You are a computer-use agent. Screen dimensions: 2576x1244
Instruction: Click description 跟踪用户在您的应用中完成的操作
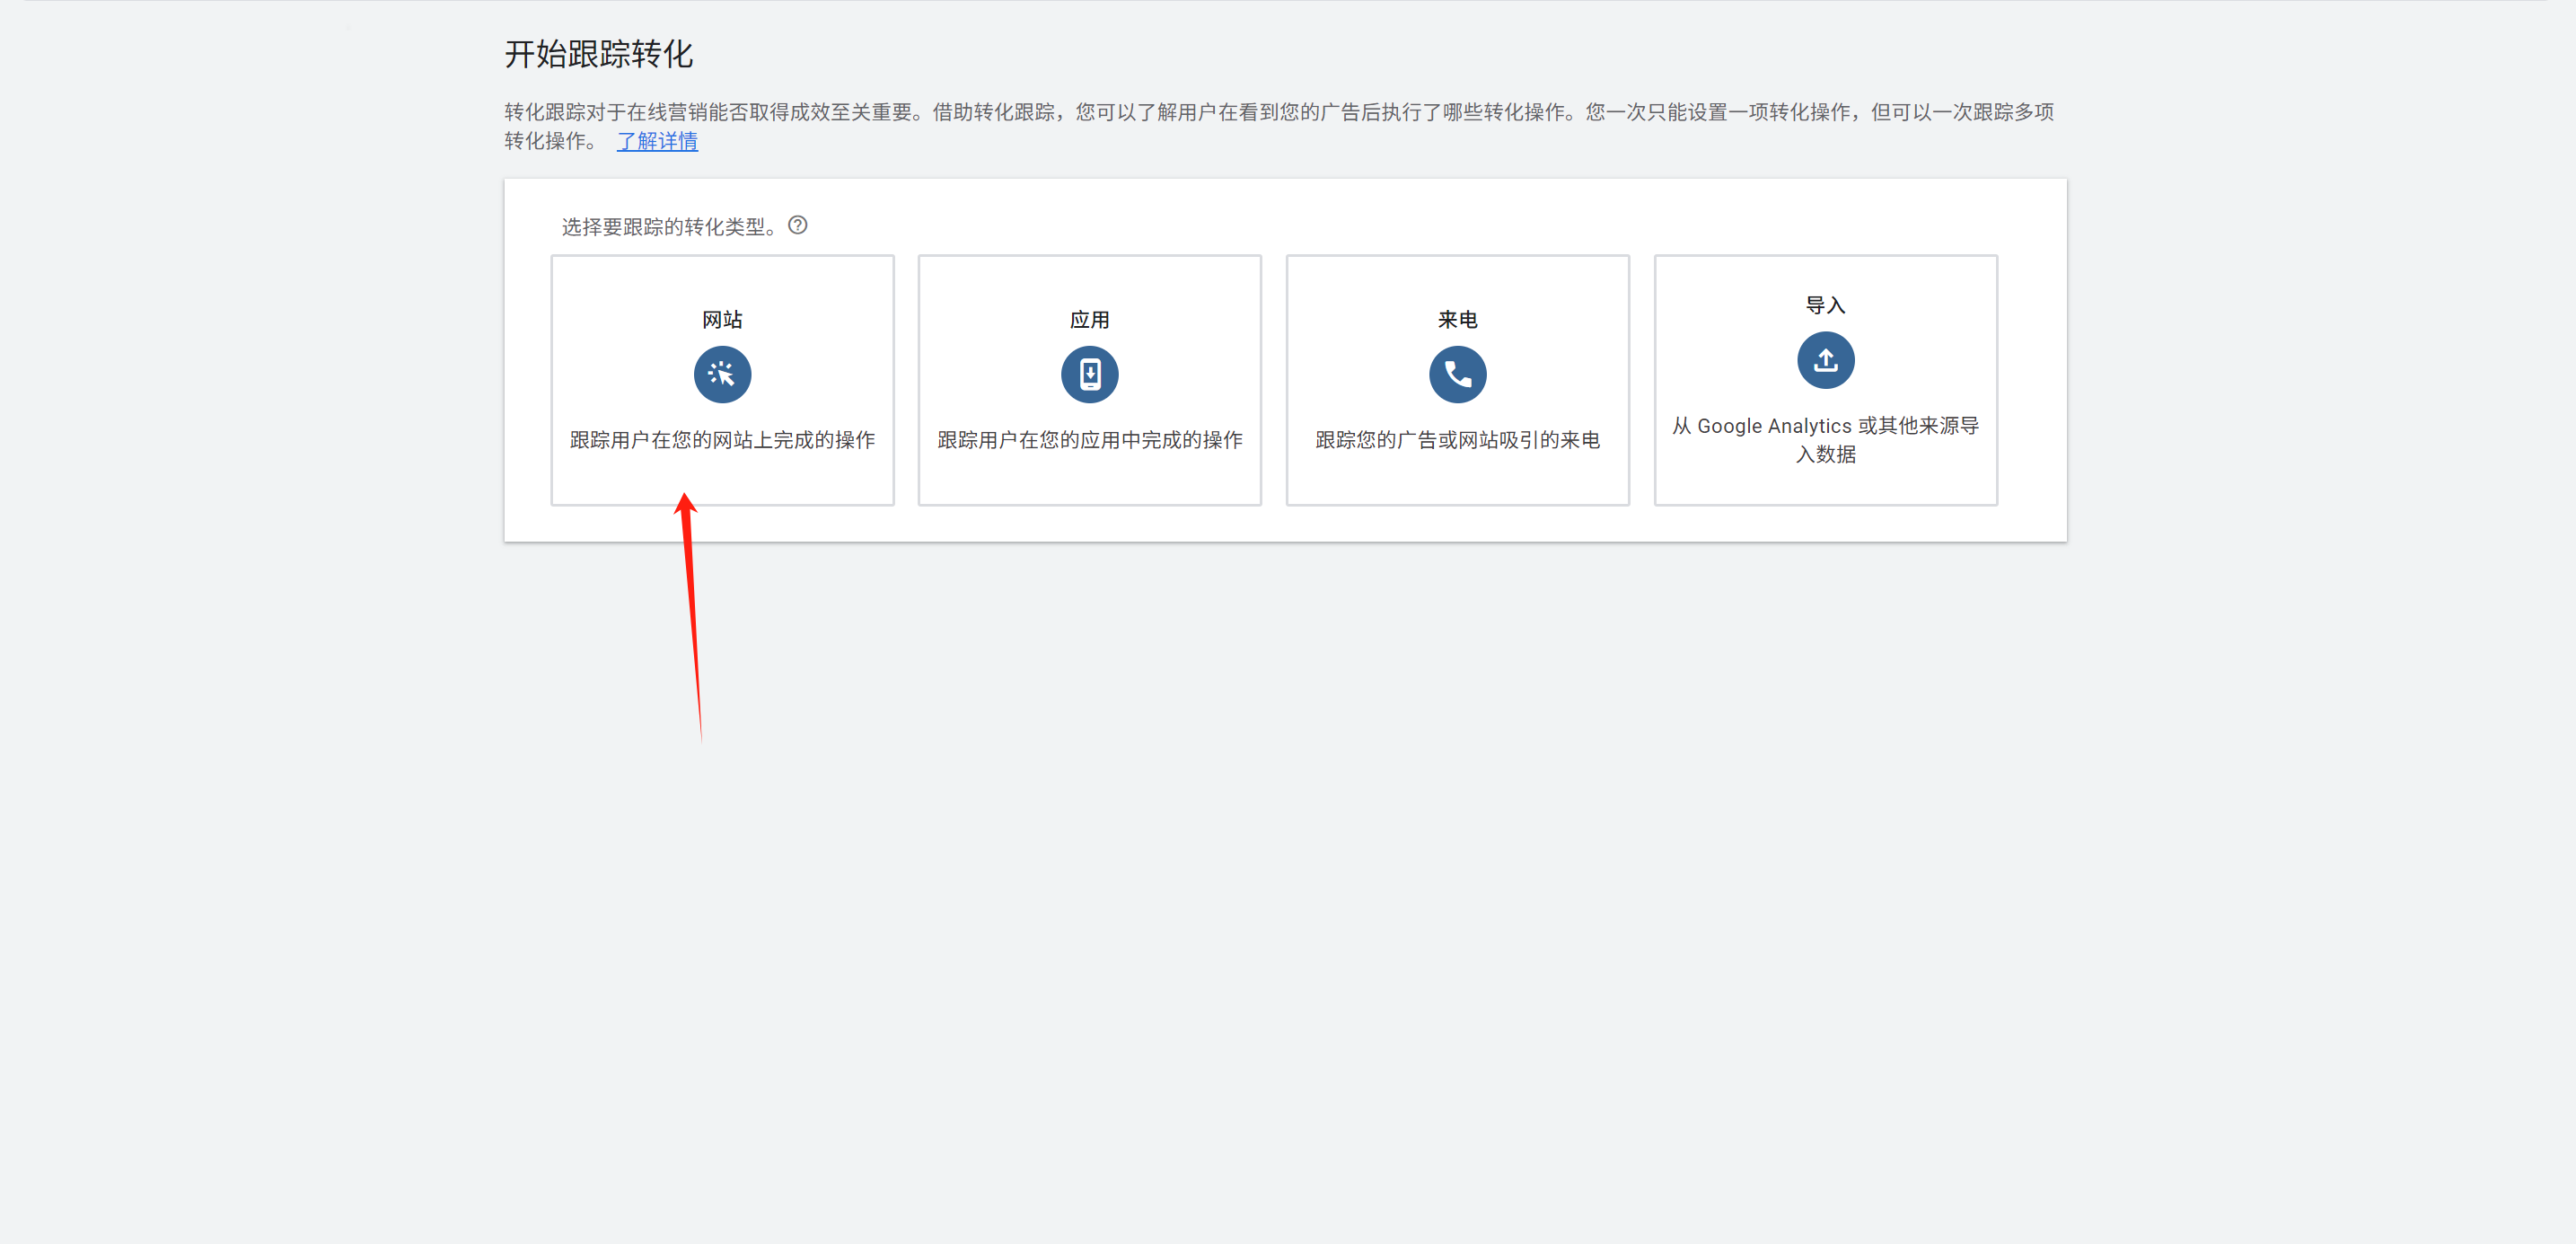1089,440
